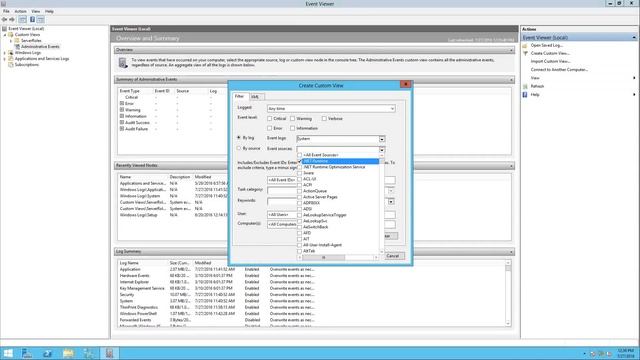640x360 pixels.
Task: Click the Applications and Services Logs icon
Action: coord(11,59)
